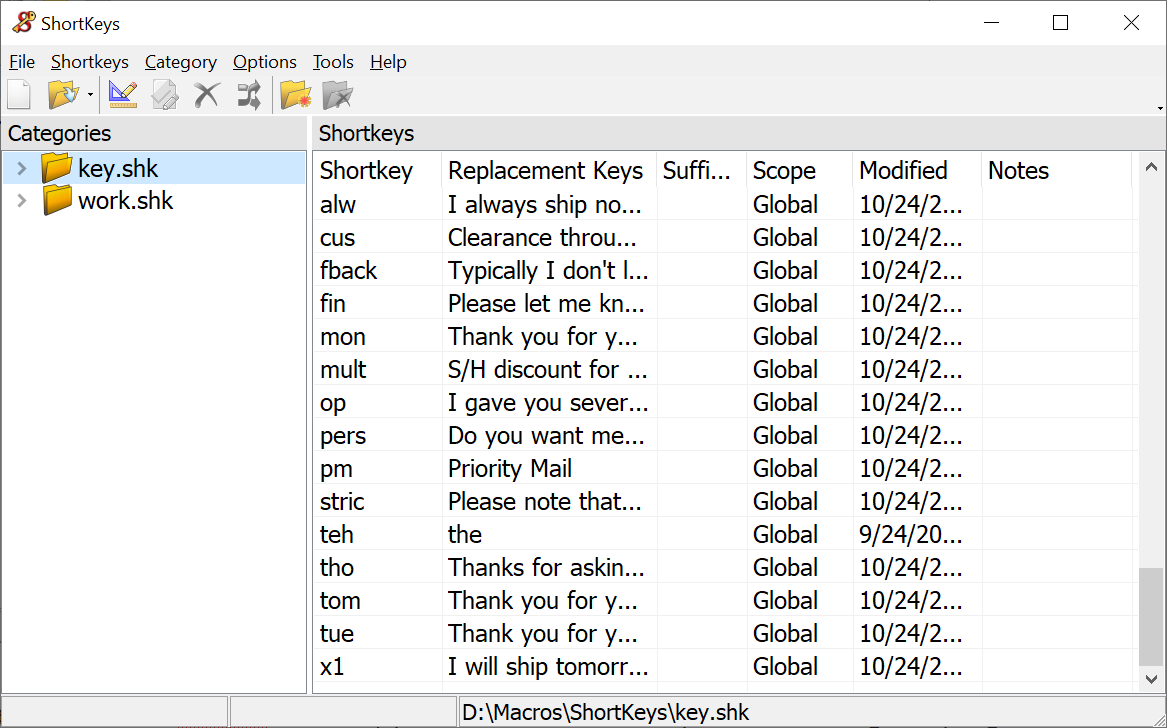Click the list's scroll up arrow
1167x728 pixels.
coord(1151,168)
